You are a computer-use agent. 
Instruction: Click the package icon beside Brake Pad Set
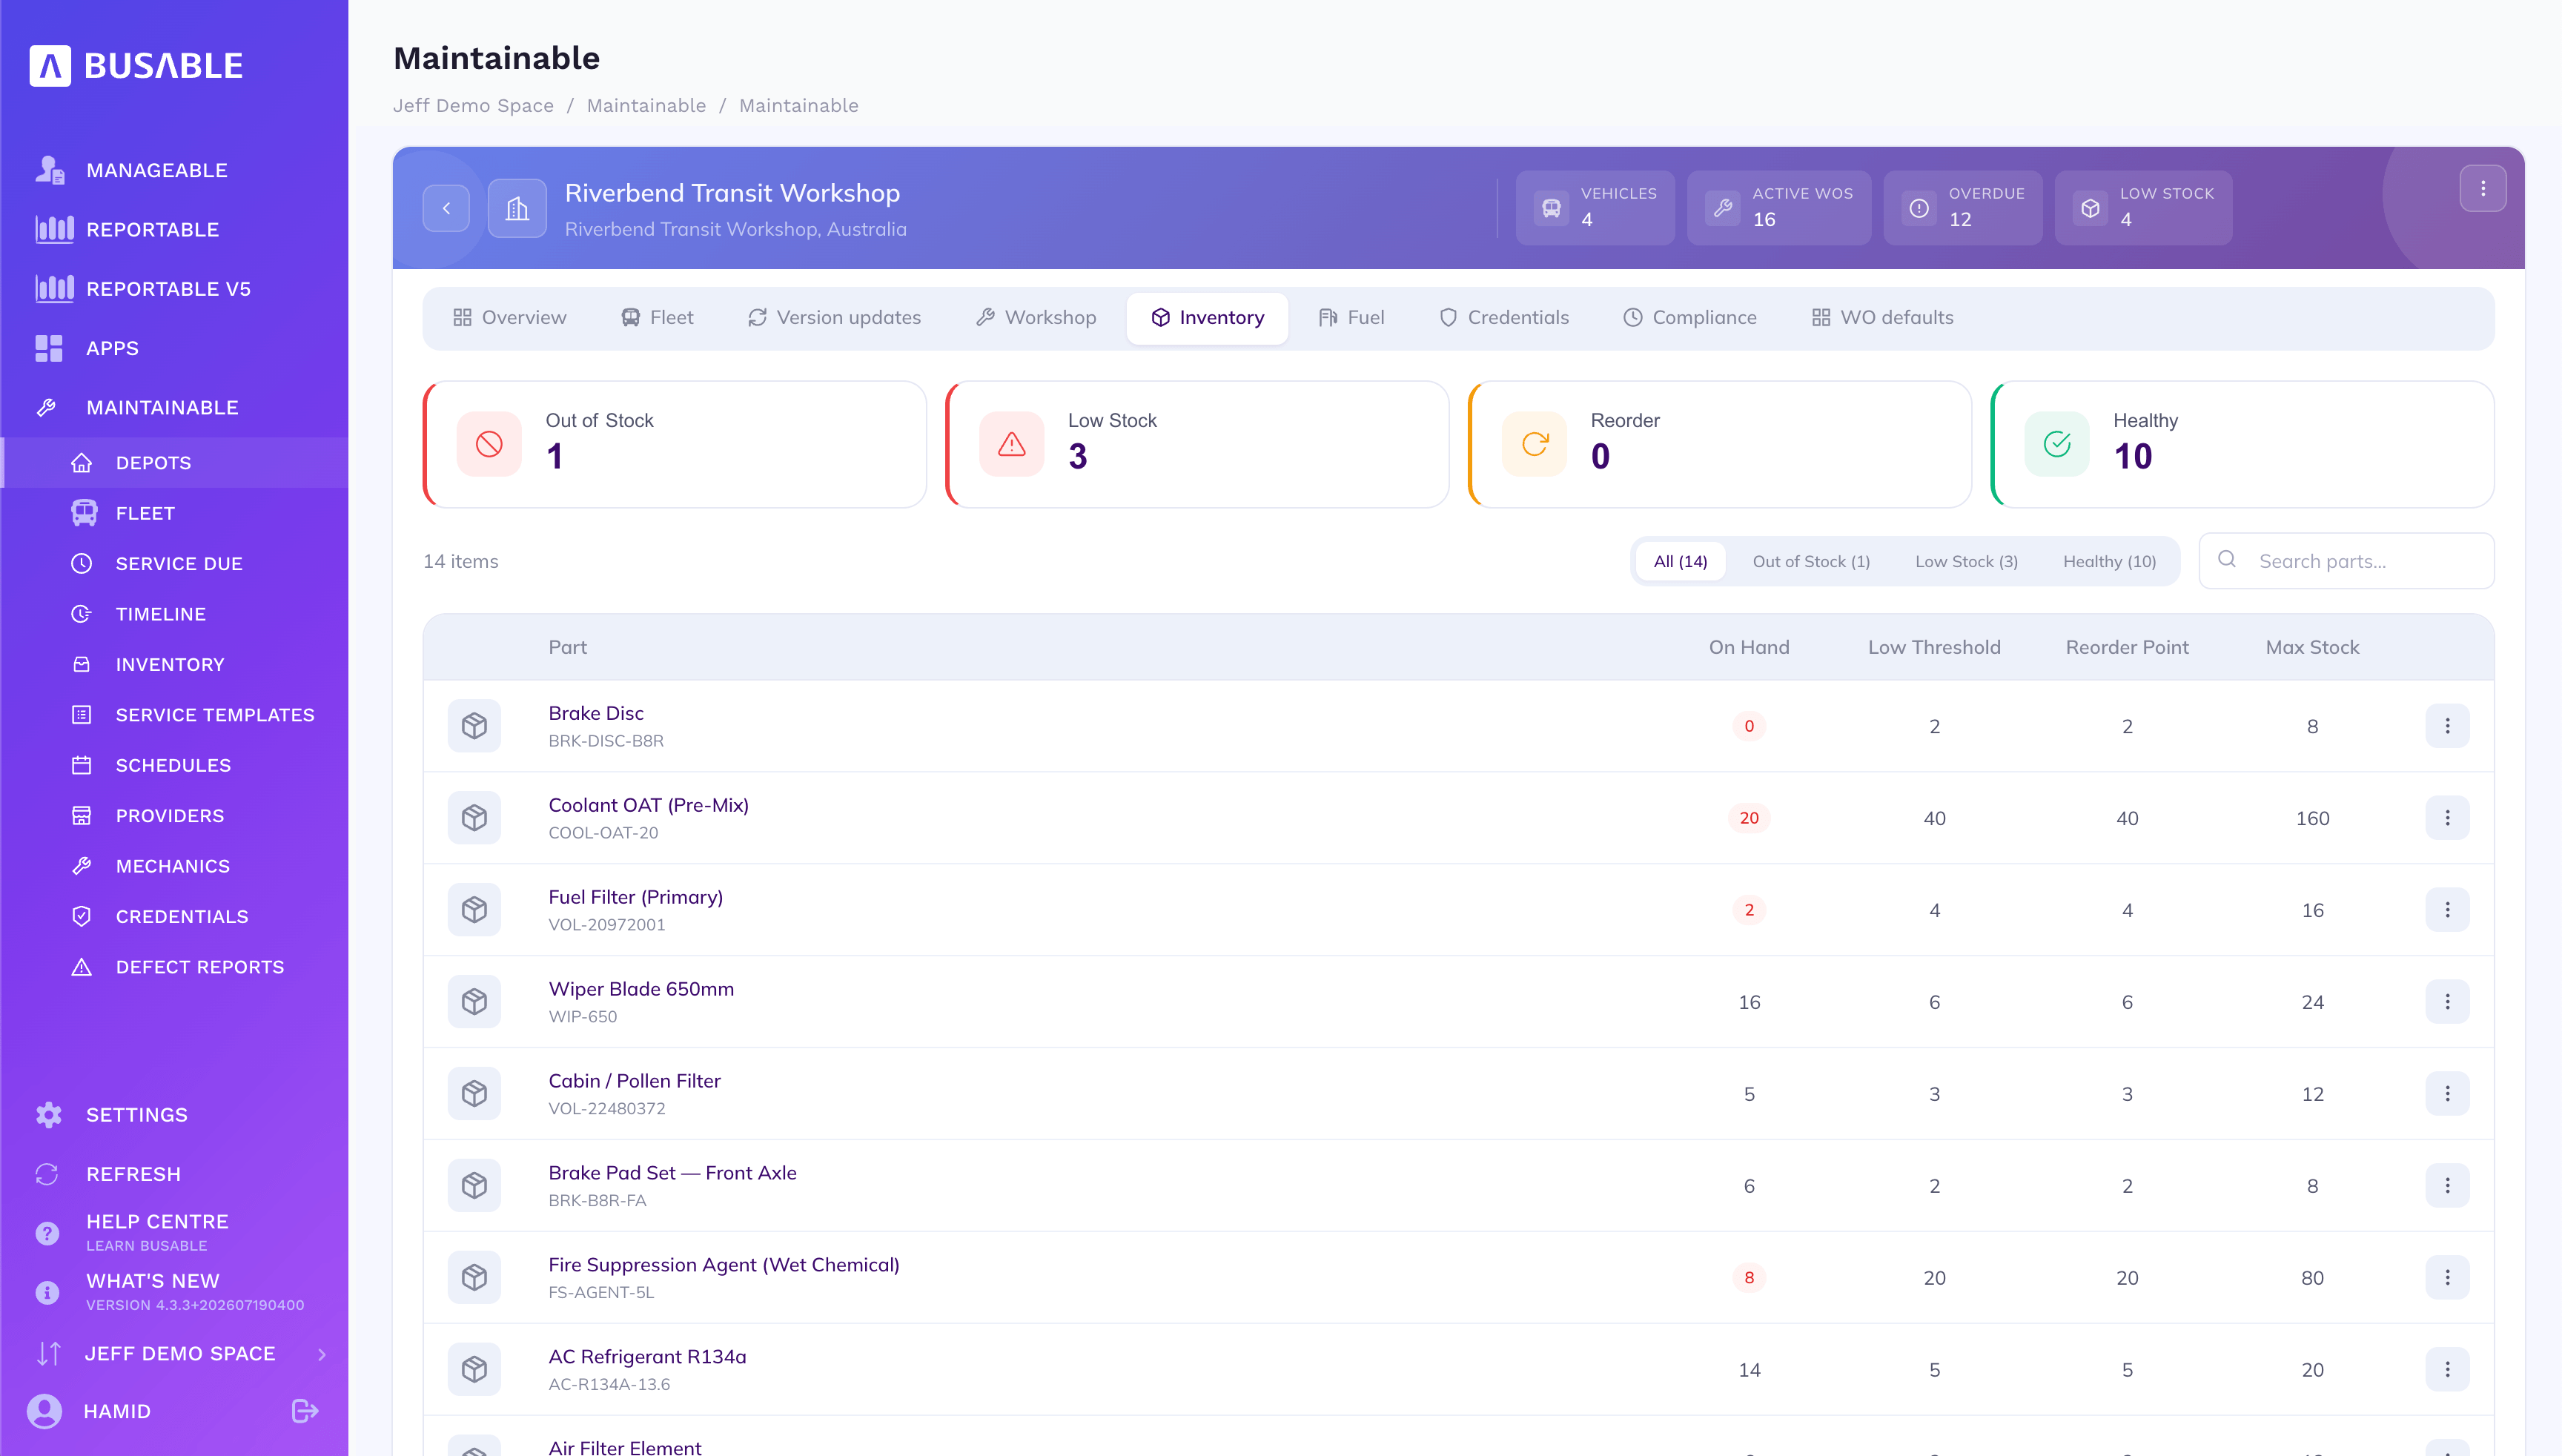click(474, 1185)
